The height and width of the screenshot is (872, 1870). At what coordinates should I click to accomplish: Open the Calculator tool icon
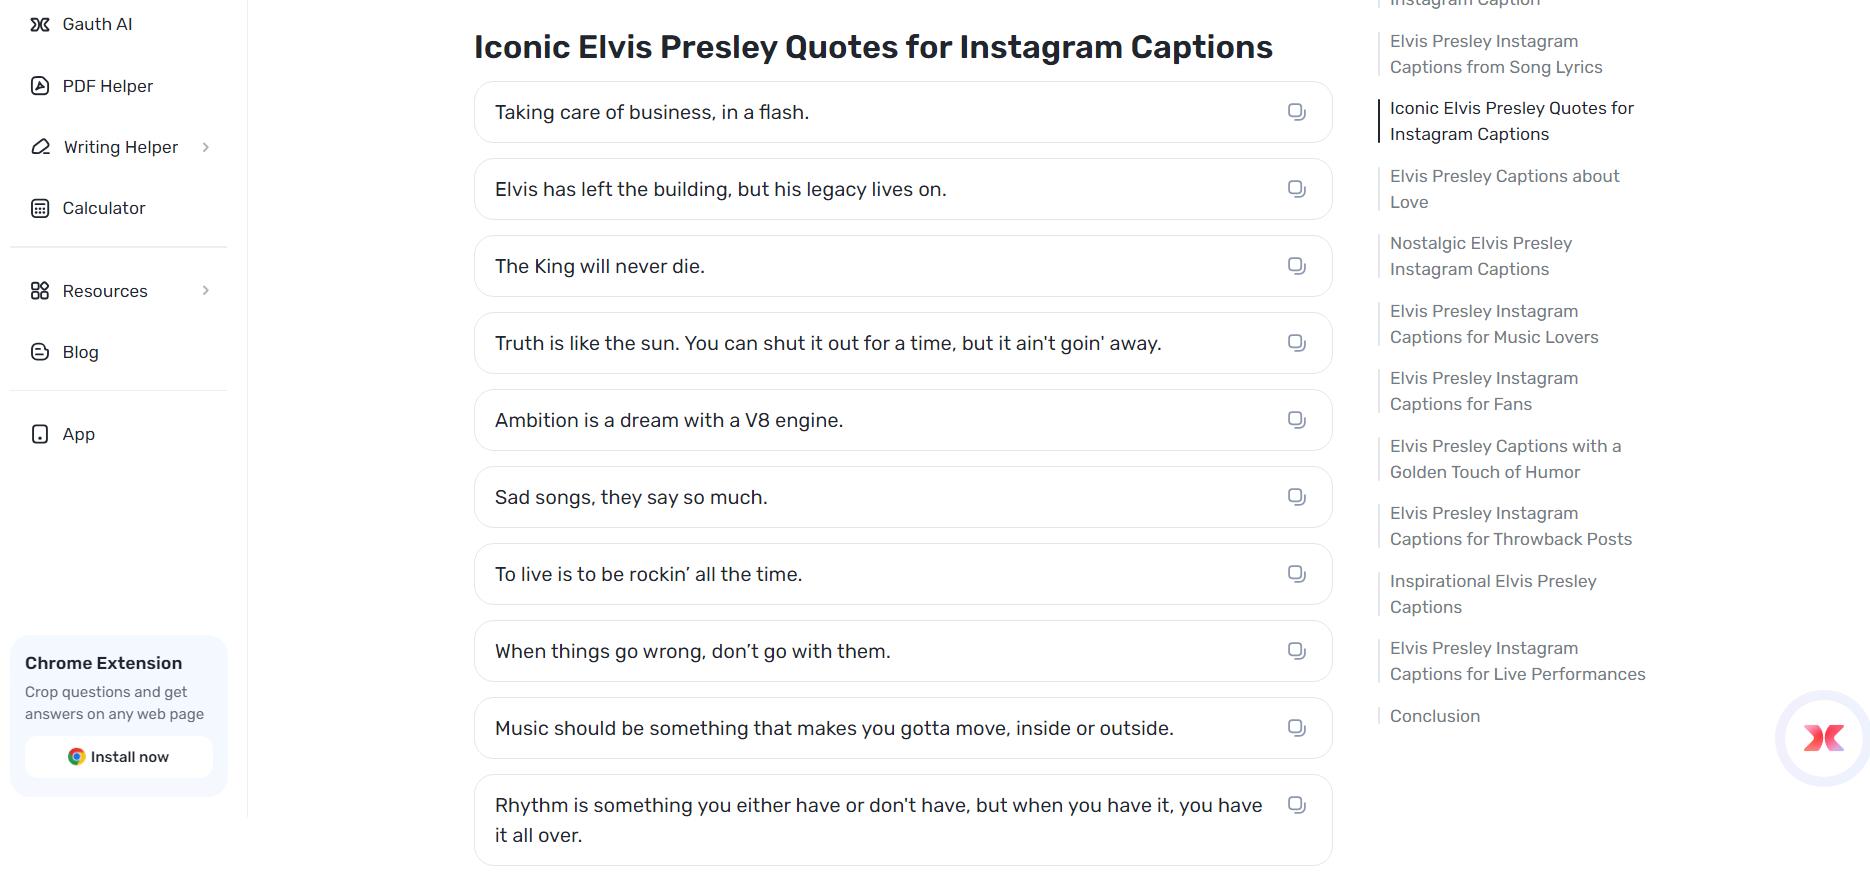point(39,207)
